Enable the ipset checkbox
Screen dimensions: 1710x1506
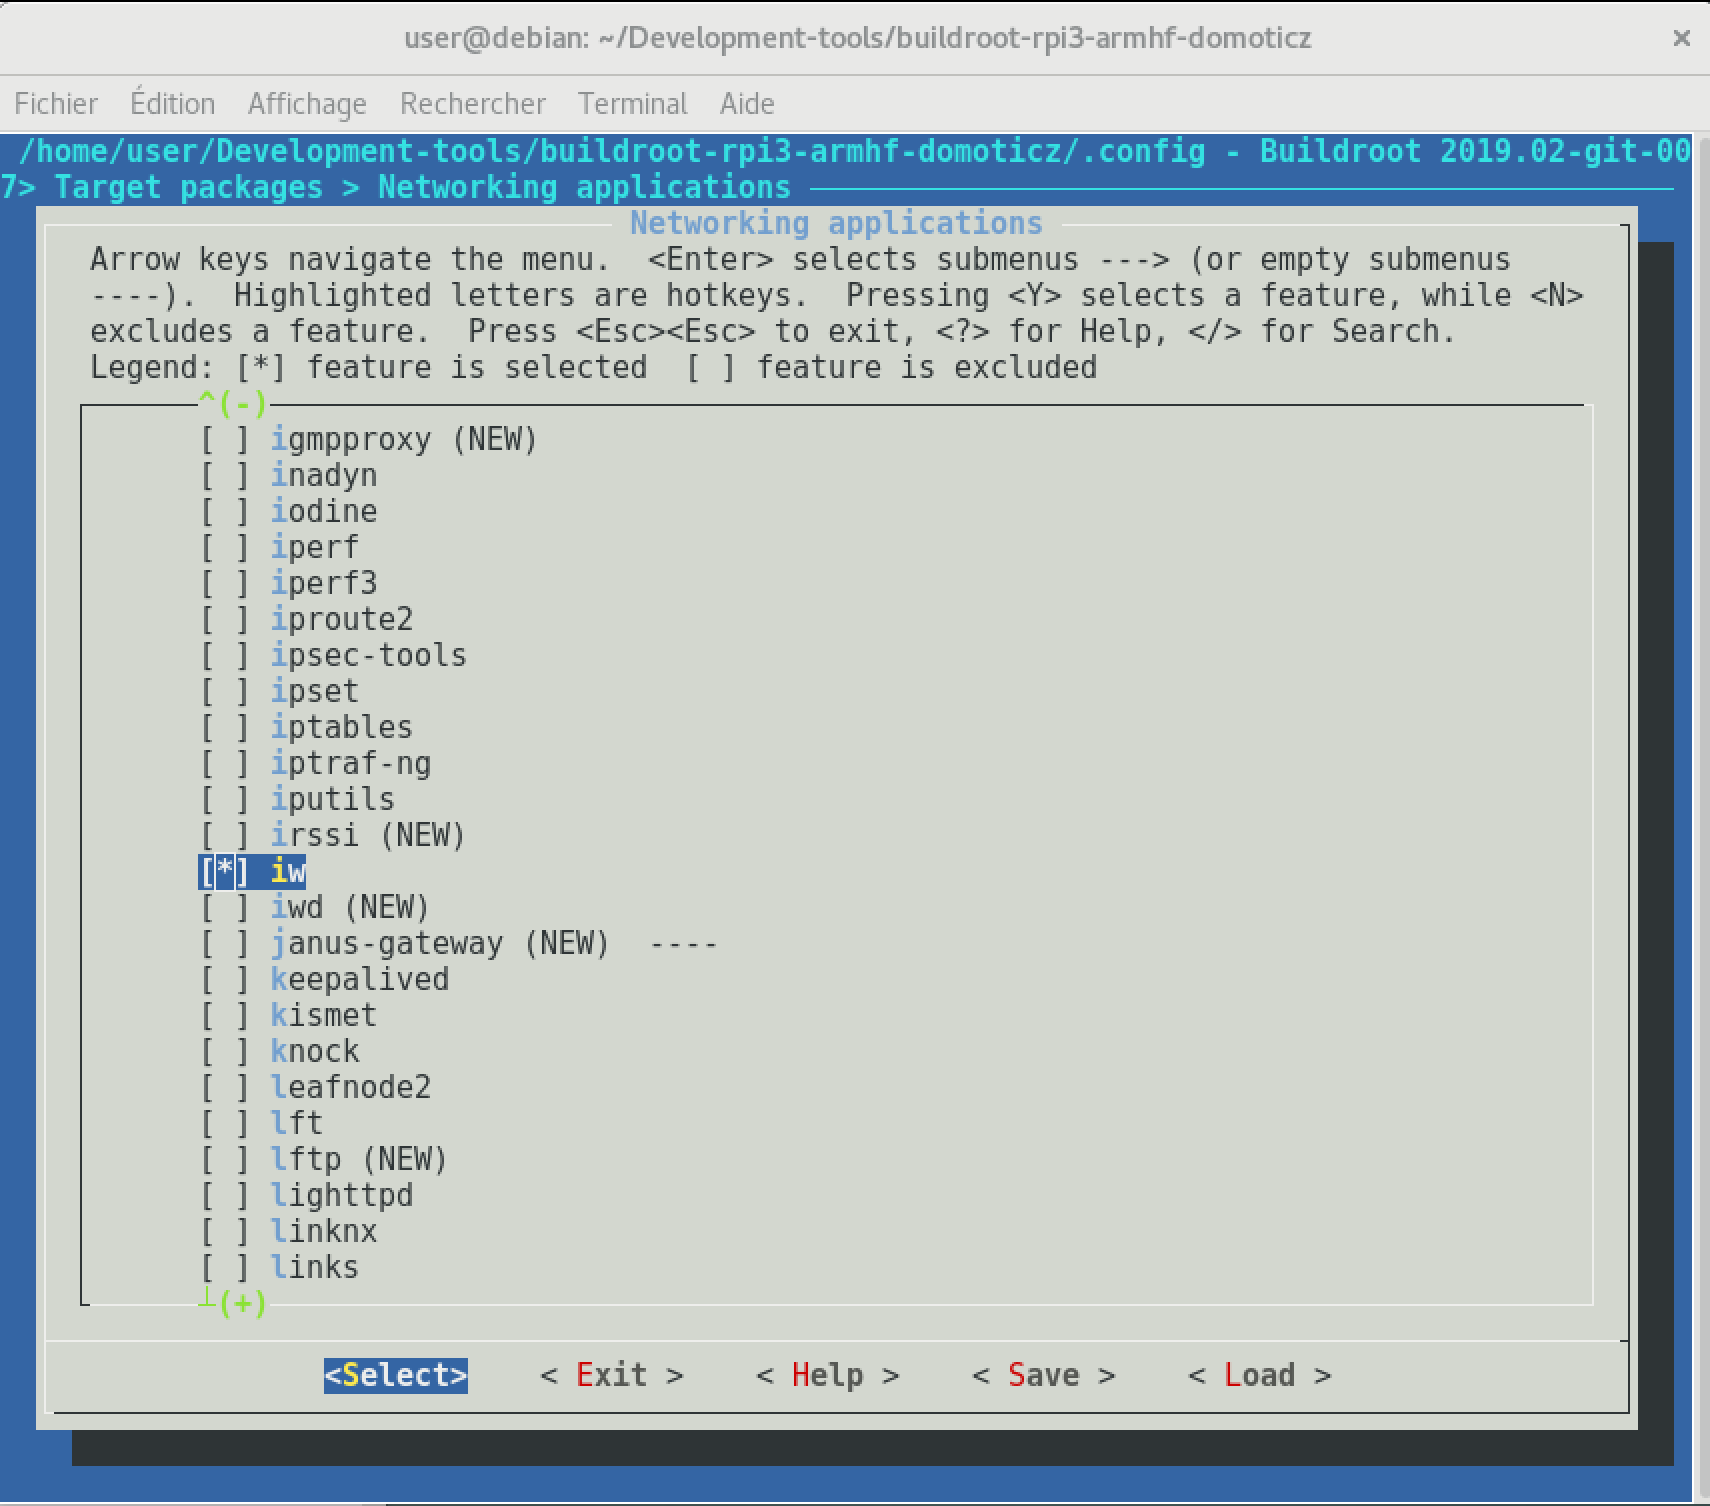[225, 692]
